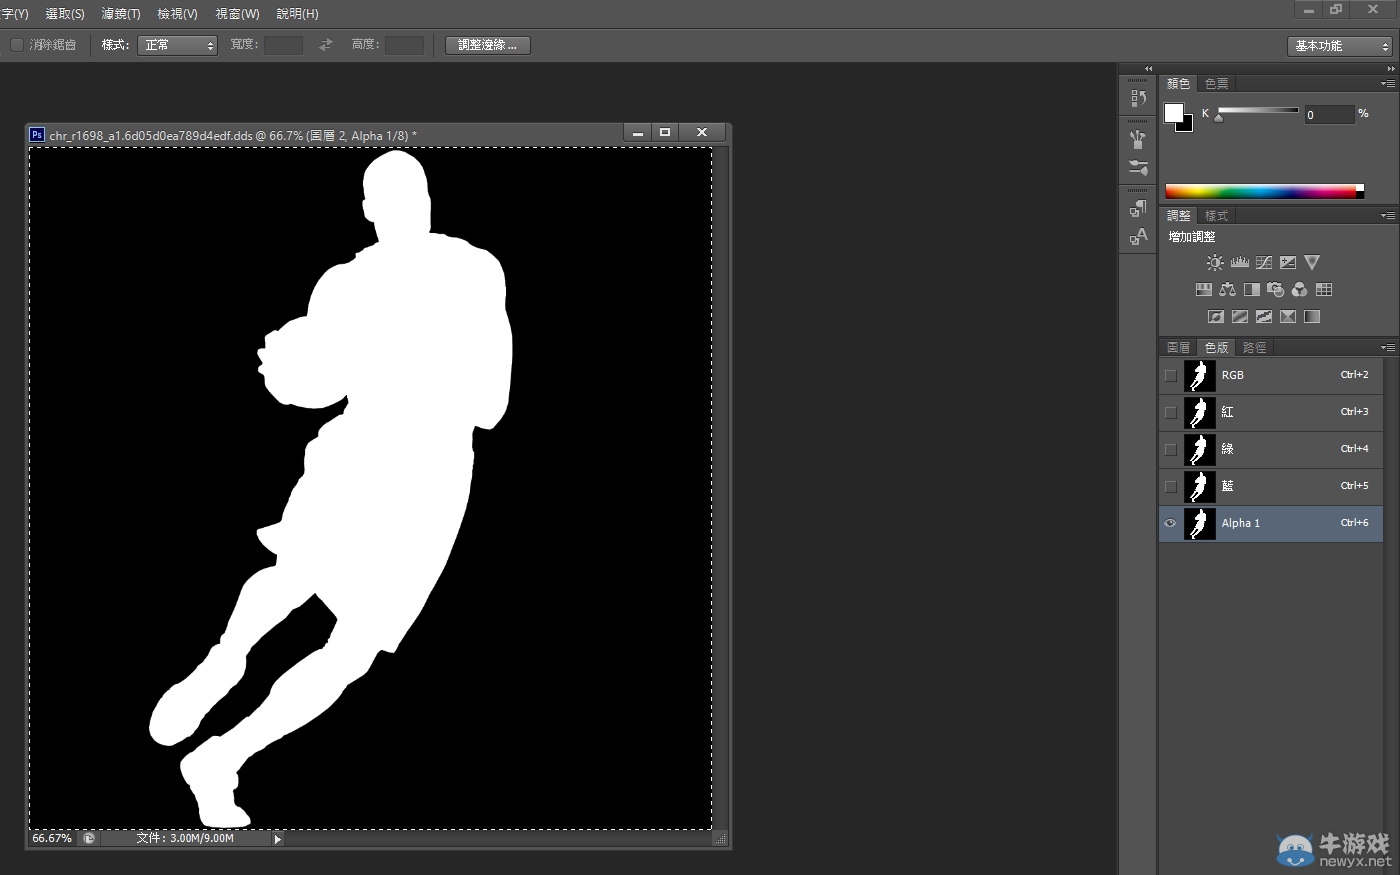Image resolution: width=1400 pixels, height=875 pixels.
Task: Add a Color Lookup adjustment
Action: [x=1324, y=290]
